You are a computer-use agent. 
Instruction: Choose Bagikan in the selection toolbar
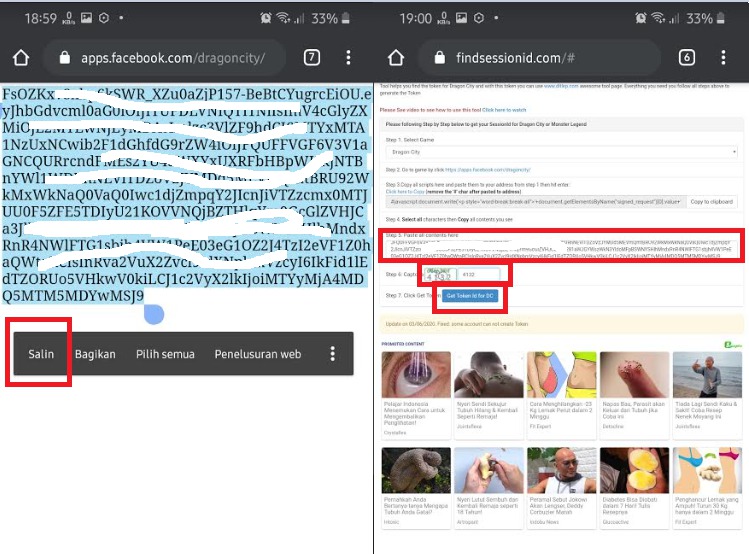click(x=95, y=354)
